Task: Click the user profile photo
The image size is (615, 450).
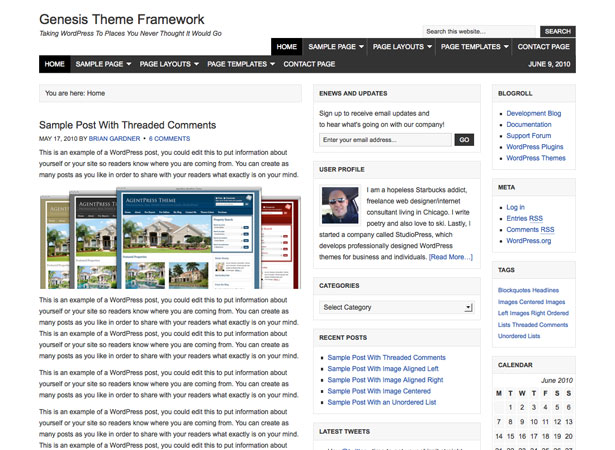Action: point(340,205)
